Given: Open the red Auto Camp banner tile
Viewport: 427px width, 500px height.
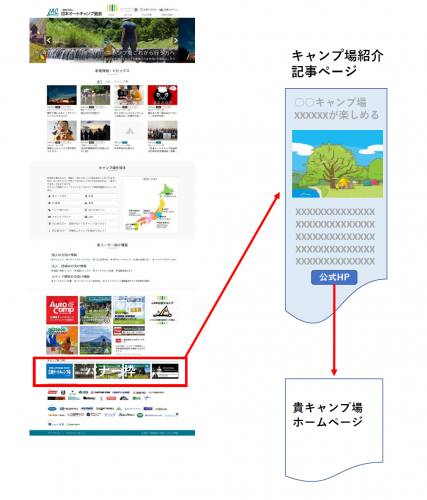Looking at the screenshot, I should (62, 310).
